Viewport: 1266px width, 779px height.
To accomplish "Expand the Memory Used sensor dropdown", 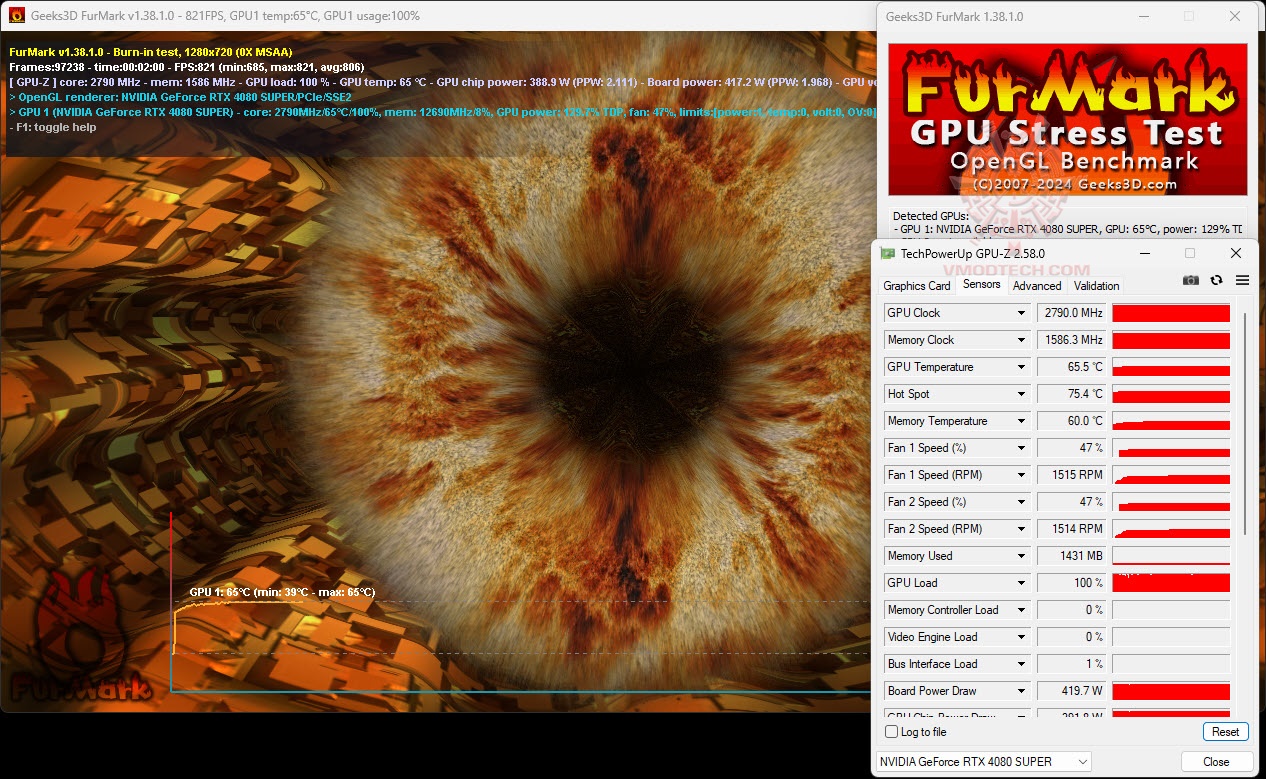I will click(1021, 556).
